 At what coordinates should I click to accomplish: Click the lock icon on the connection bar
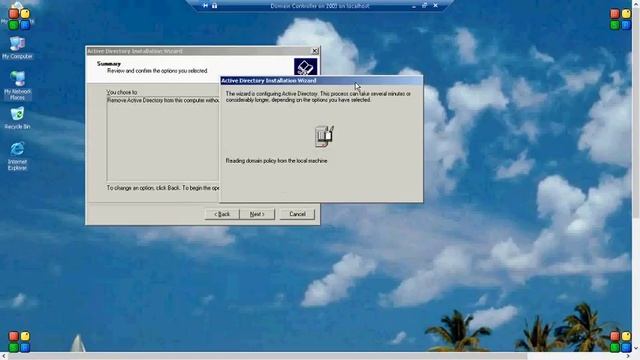click(214, 6)
